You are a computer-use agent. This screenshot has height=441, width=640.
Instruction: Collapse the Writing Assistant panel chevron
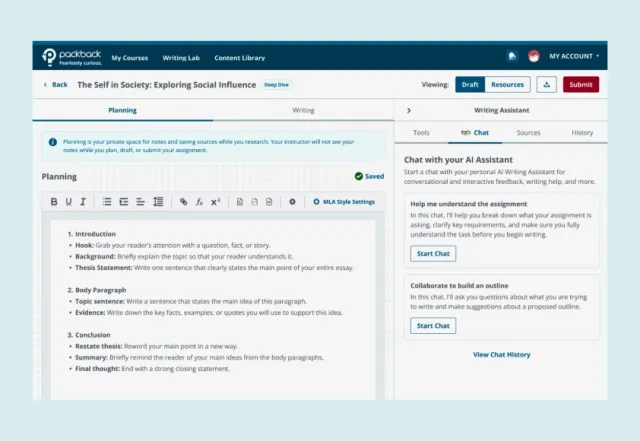coord(408,110)
